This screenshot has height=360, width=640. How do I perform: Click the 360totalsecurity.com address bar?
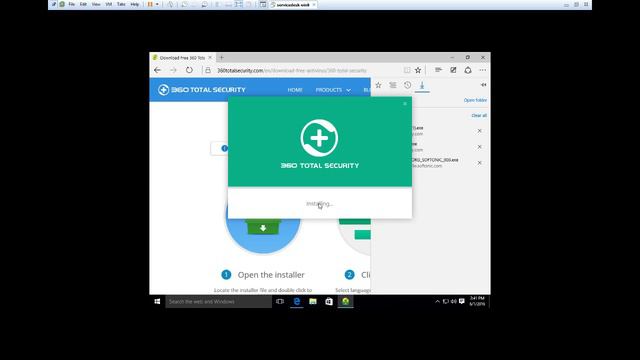(x=291, y=70)
